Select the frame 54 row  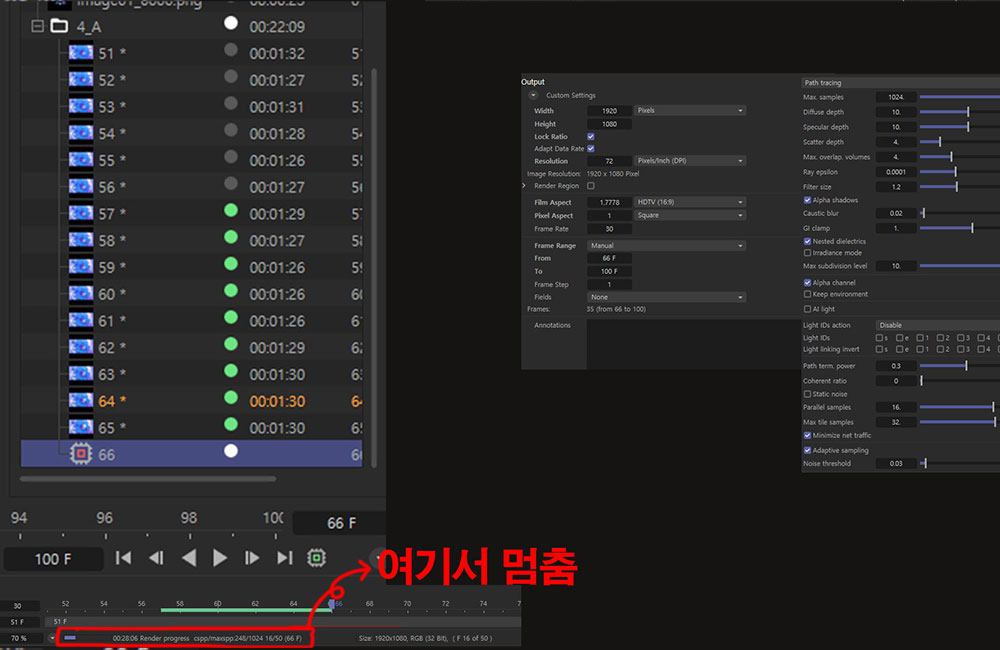coord(191,133)
